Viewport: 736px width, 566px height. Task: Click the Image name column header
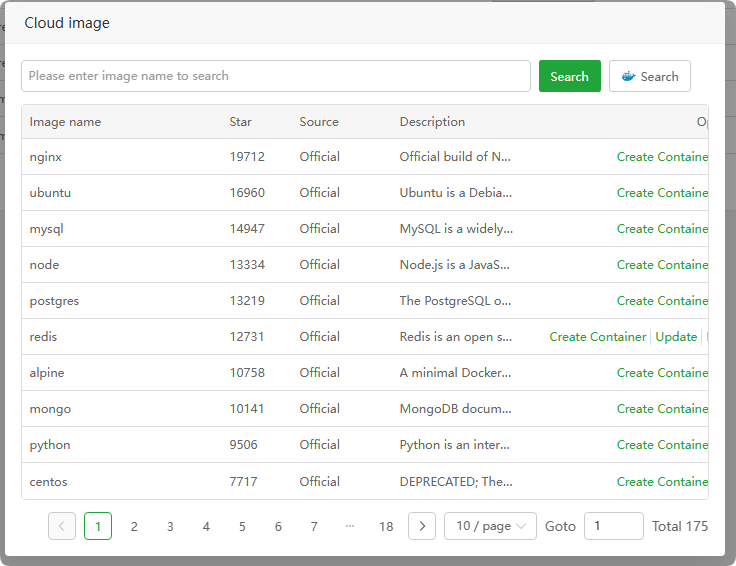tap(65, 122)
